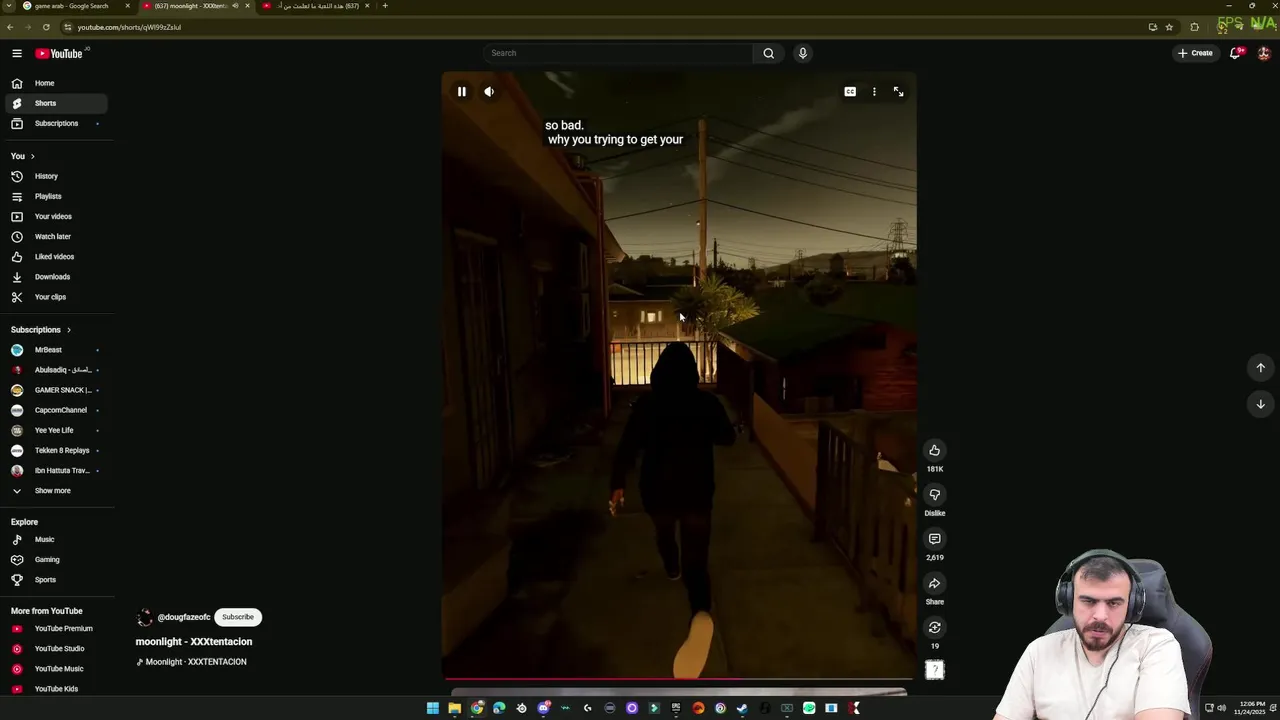
Task: Reload the page
Action: pos(46,27)
